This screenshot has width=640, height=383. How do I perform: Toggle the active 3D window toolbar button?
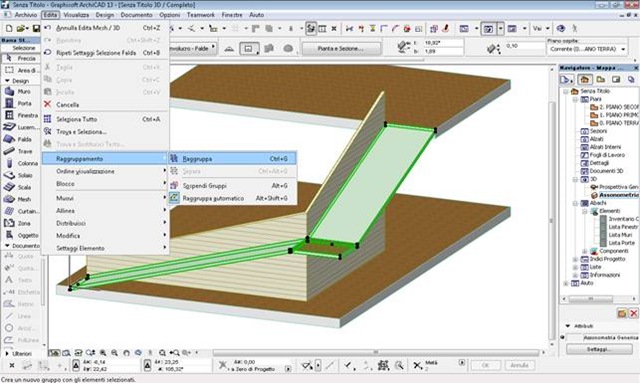[x=489, y=29]
